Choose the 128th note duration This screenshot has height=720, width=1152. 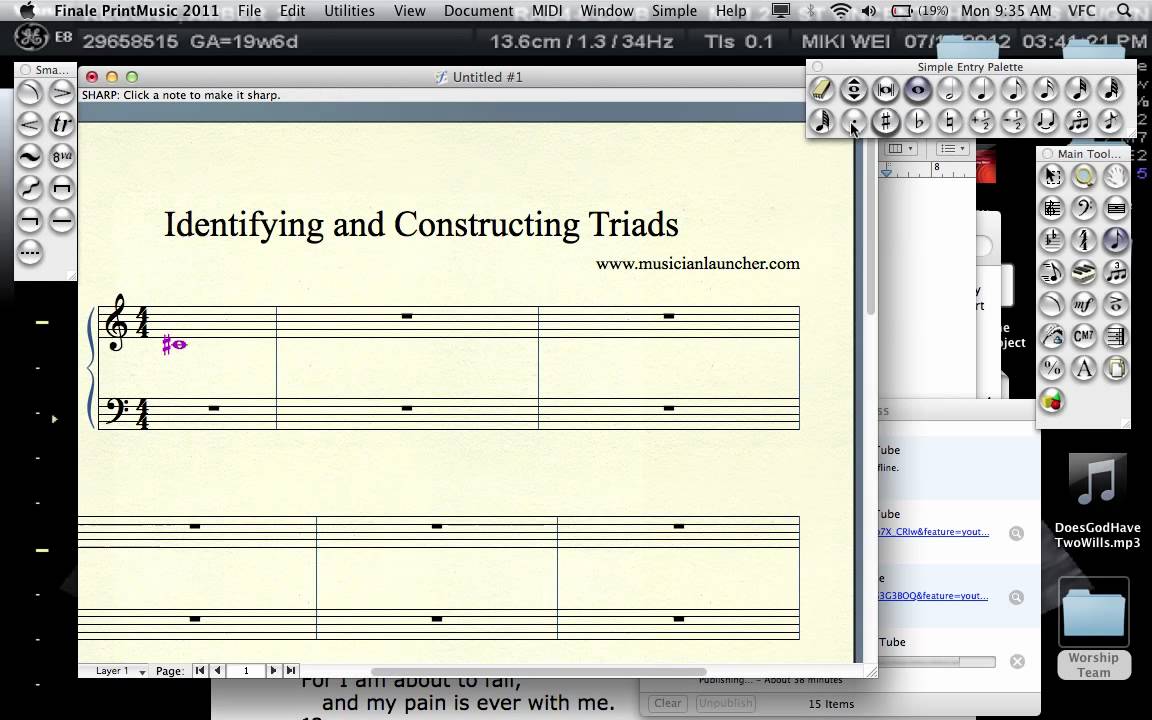pyautogui.click(x=821, y=121)
